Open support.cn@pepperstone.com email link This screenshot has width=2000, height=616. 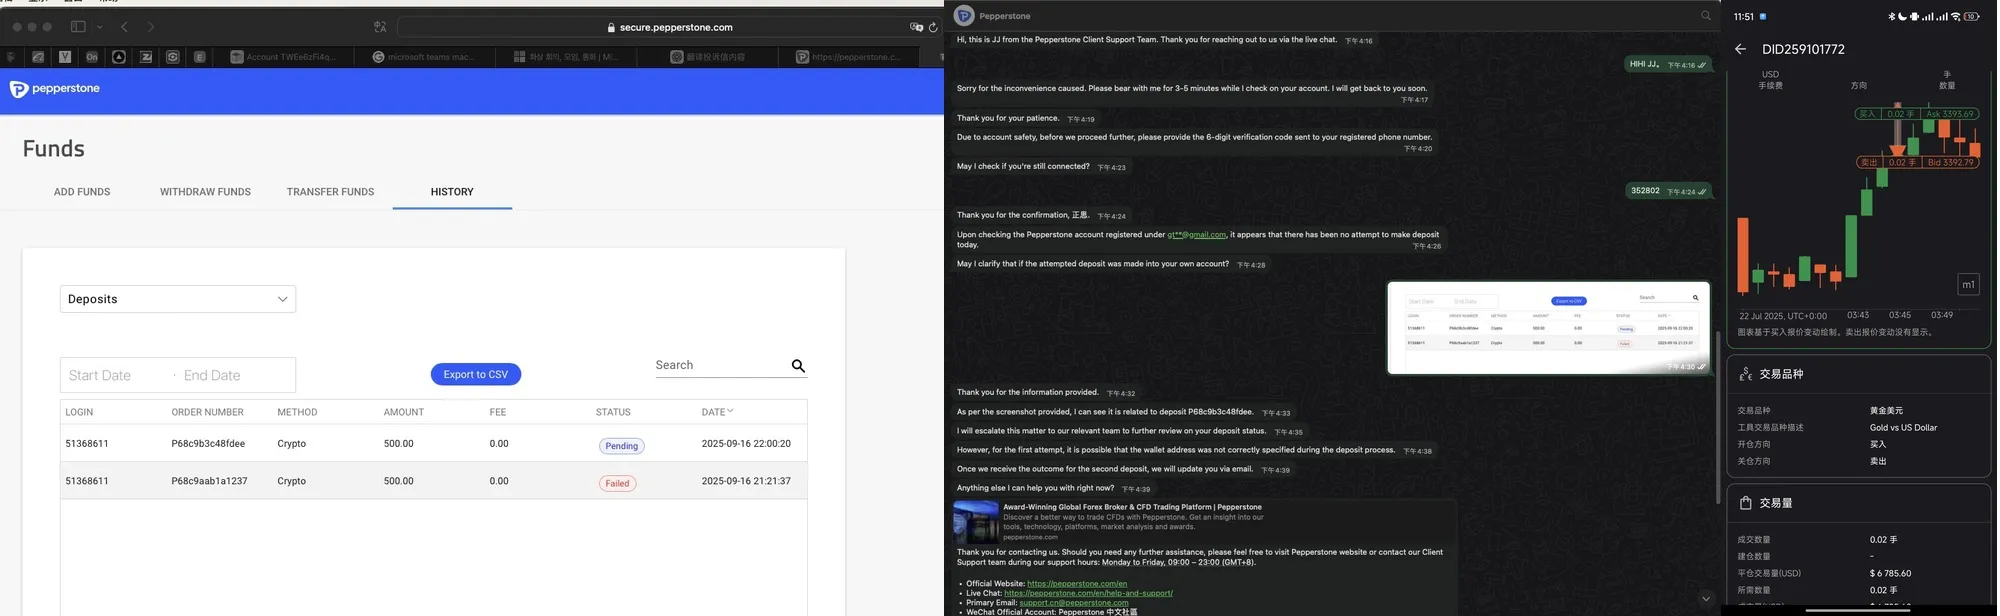tap(1074, 603)
